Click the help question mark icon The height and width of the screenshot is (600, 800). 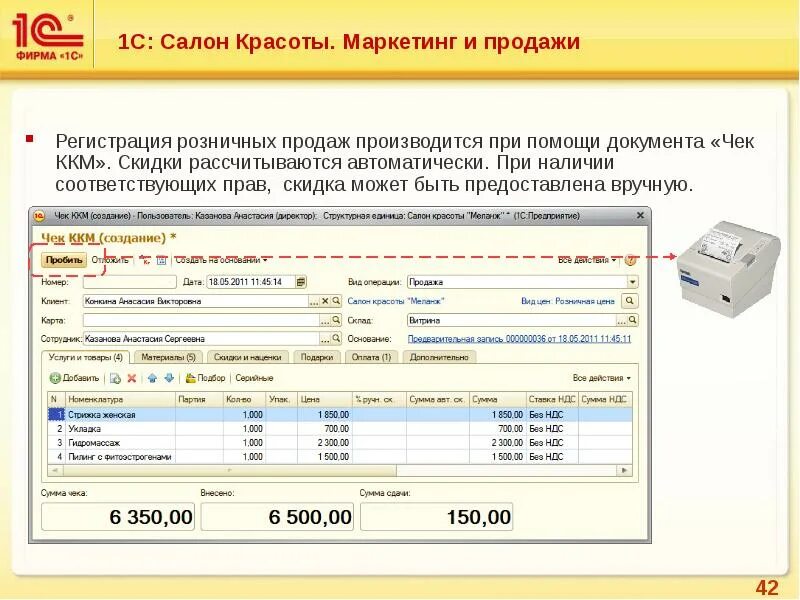[x=631, y=260]
